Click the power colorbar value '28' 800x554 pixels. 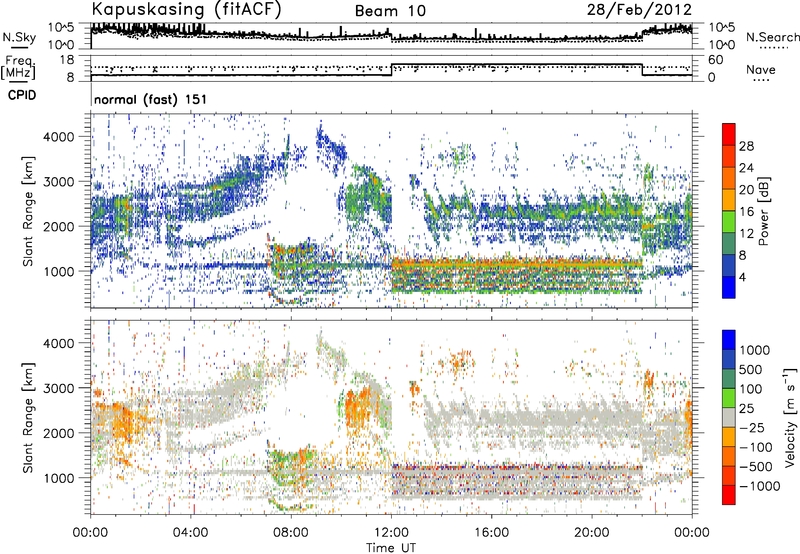point(746,146)
